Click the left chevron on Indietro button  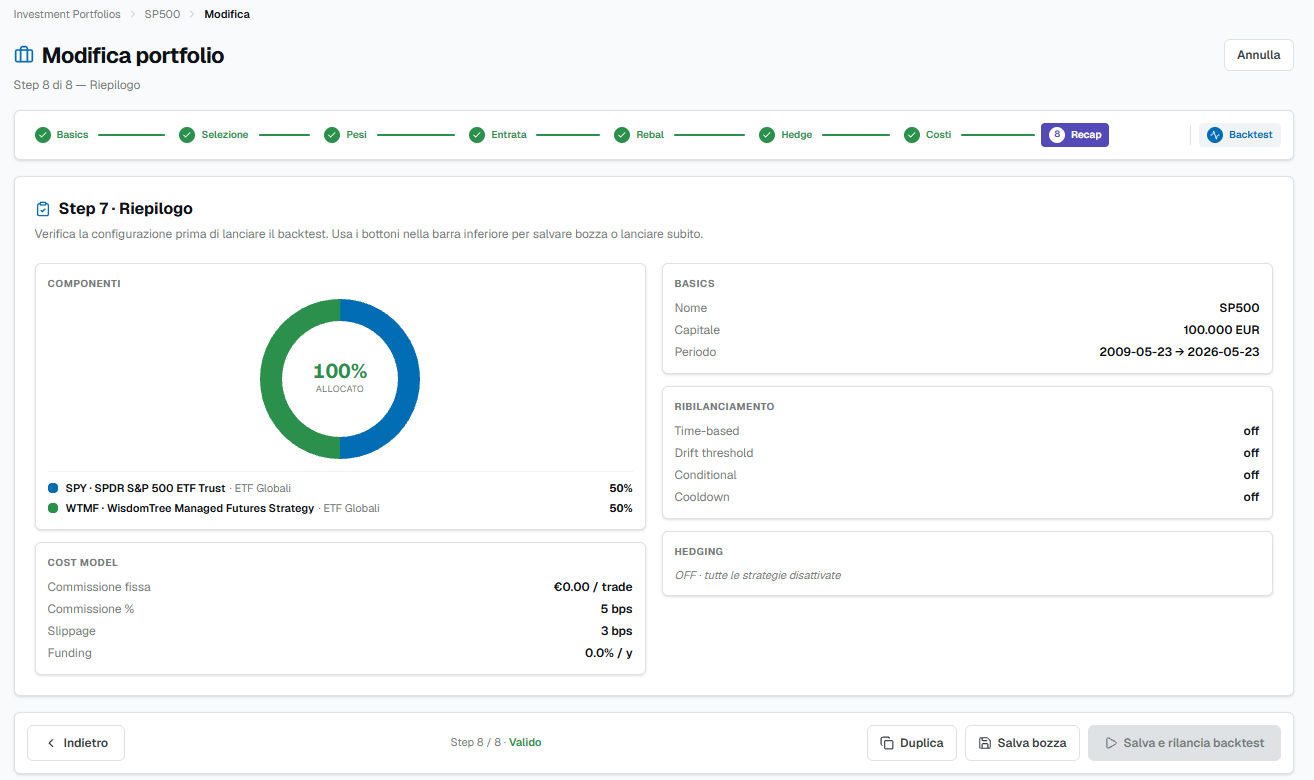pyautogui.click(x=51, y=743)
